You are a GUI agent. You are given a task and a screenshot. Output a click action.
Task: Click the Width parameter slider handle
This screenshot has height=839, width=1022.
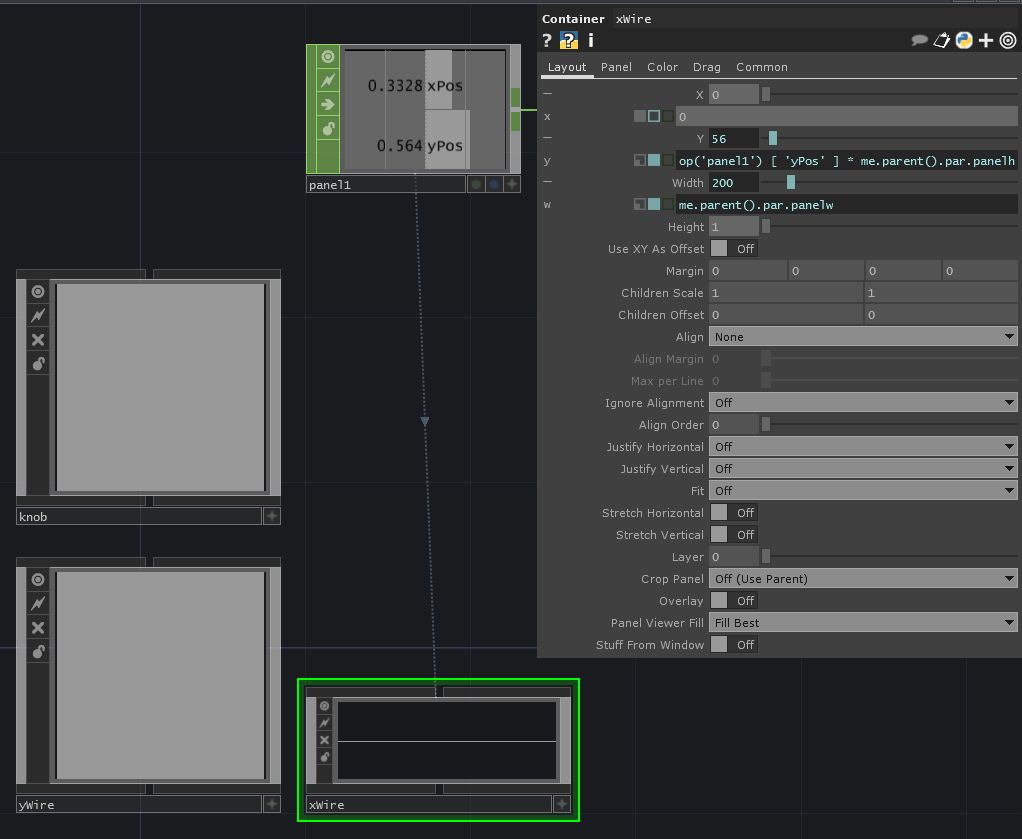point(791,183)
